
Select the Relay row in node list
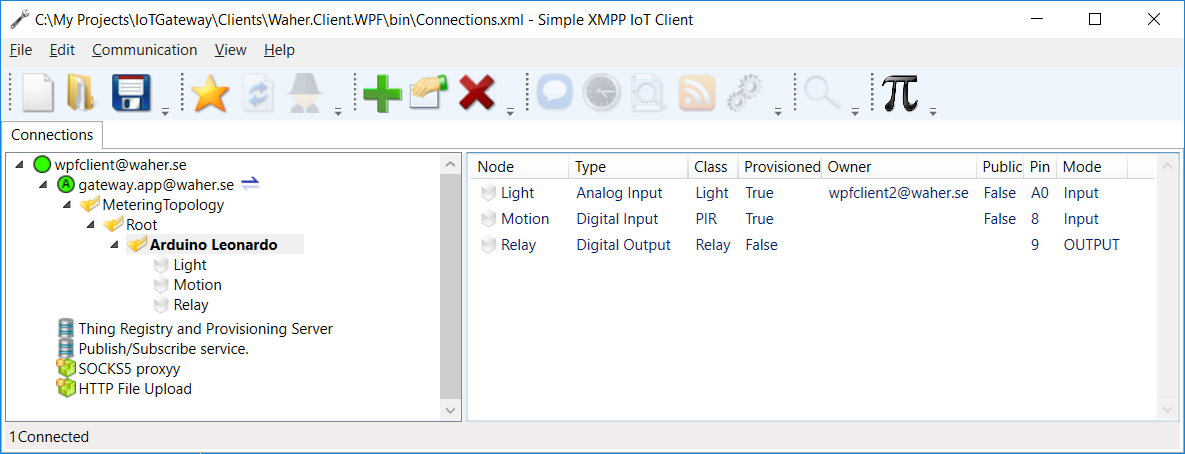coord(518,245)
